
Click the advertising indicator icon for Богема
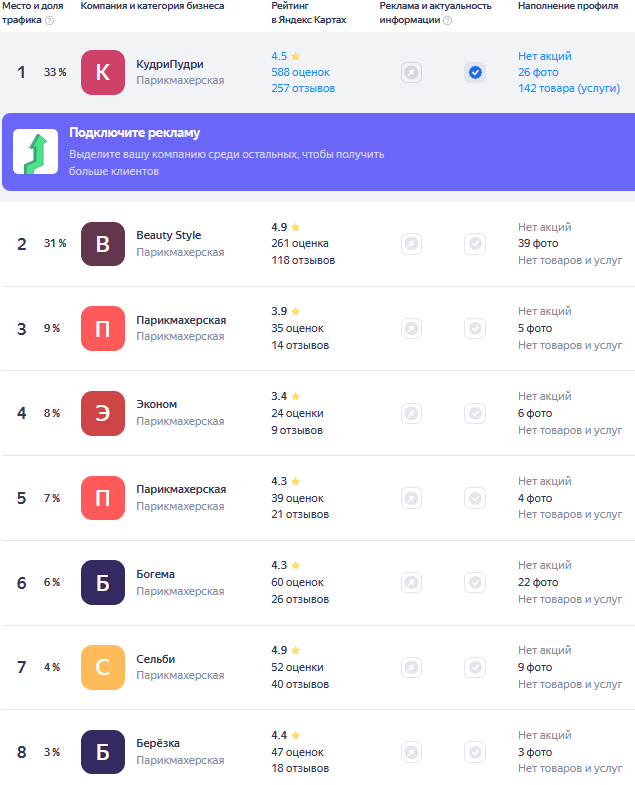pos(411,582)
